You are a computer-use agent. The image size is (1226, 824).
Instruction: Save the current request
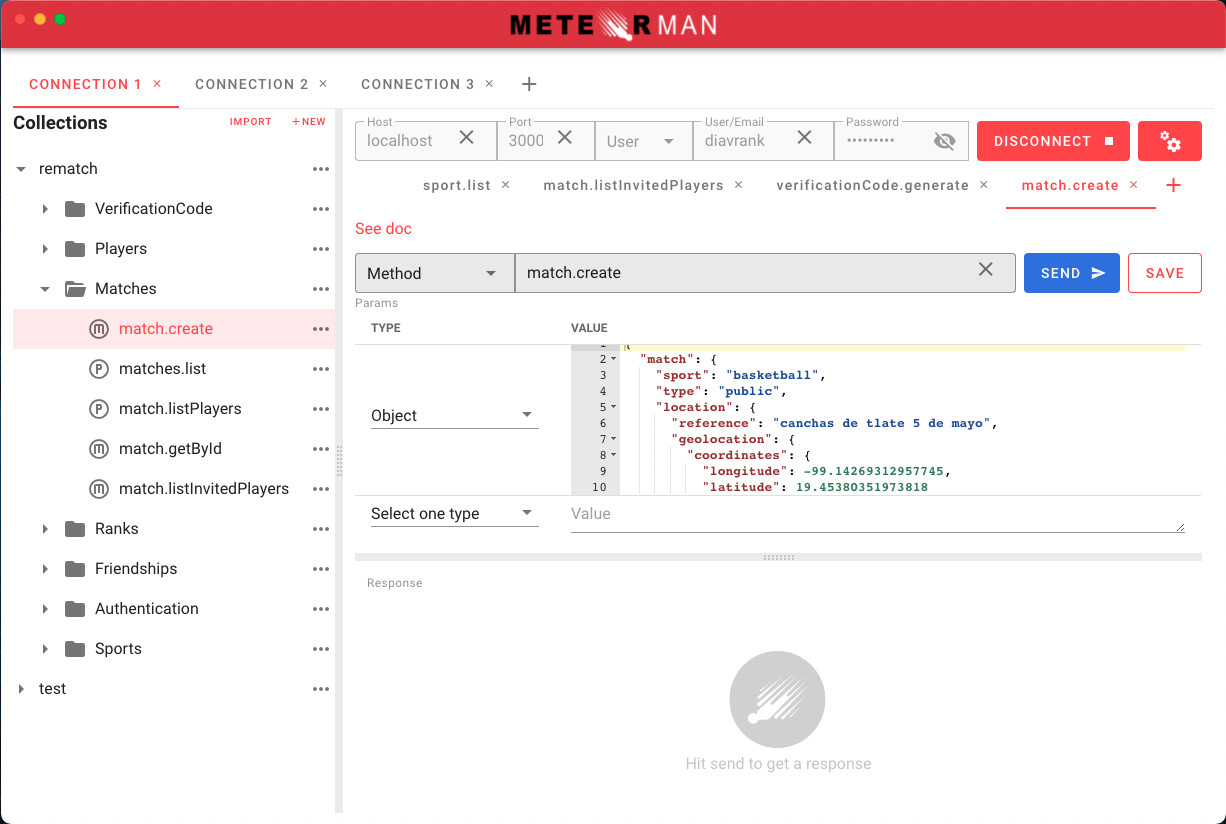[1165, 273]
